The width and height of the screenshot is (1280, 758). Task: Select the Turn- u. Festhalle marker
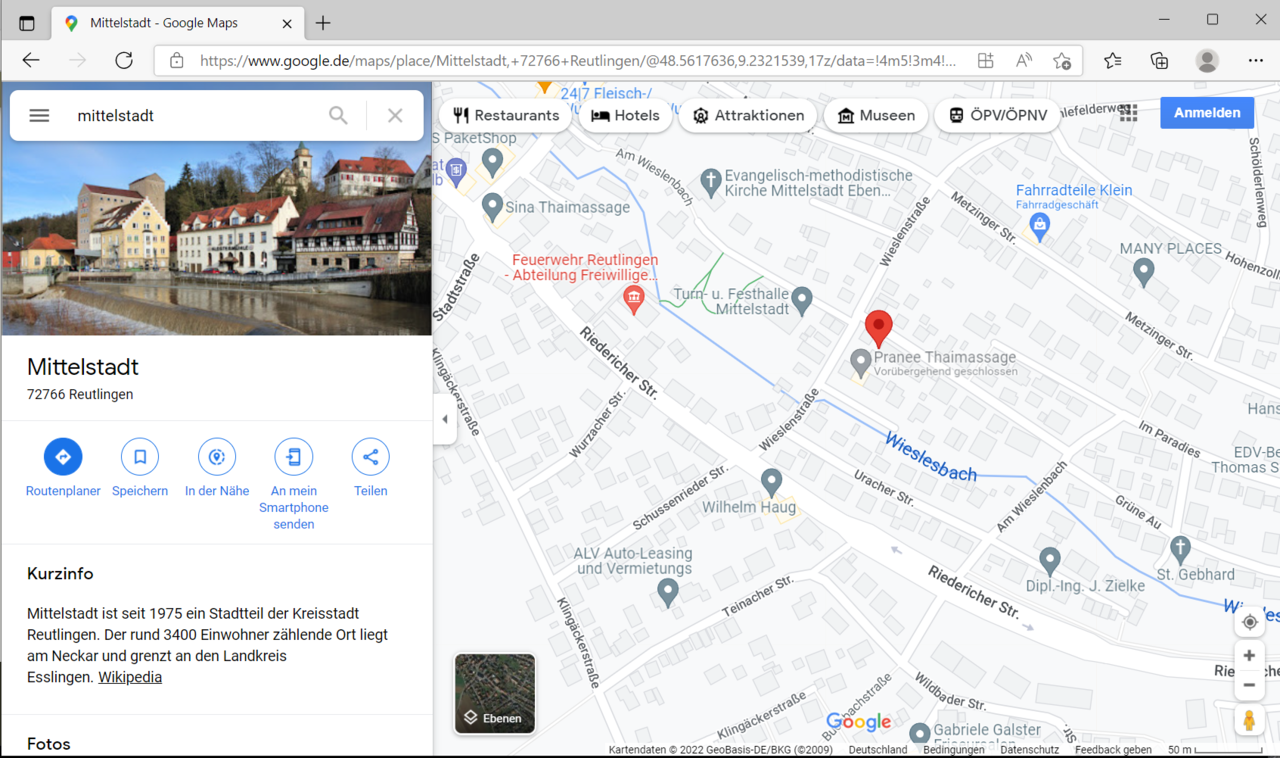pos(801,299)
